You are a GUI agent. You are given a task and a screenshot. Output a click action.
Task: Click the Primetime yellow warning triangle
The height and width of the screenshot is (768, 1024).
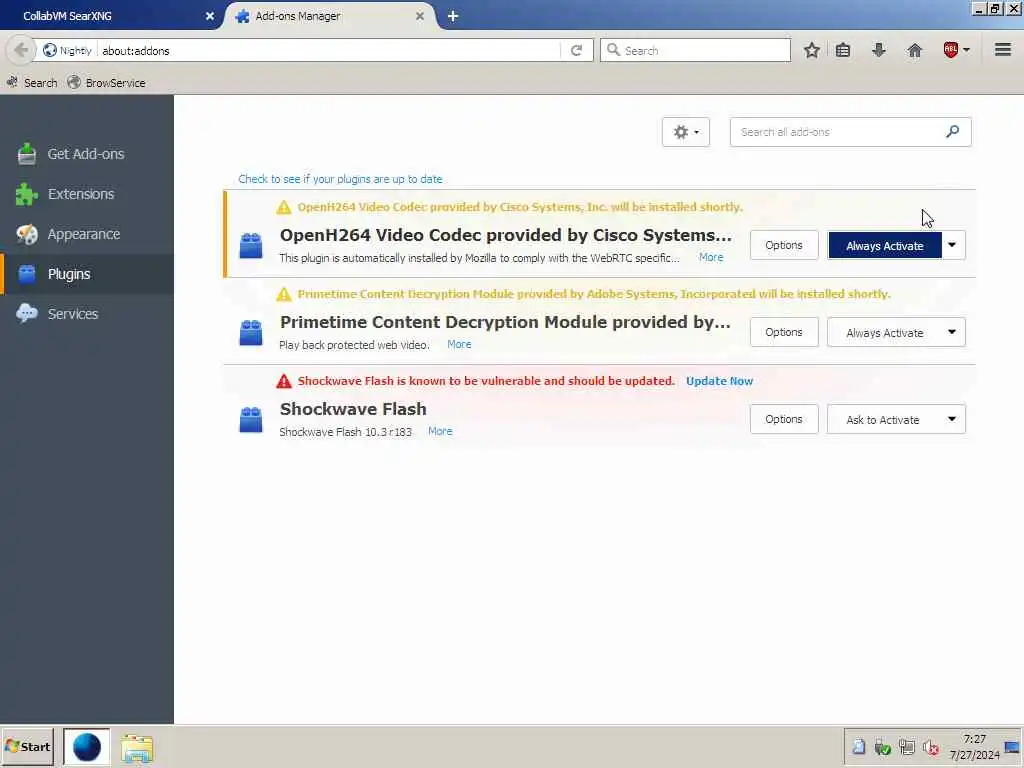point(283,294)
